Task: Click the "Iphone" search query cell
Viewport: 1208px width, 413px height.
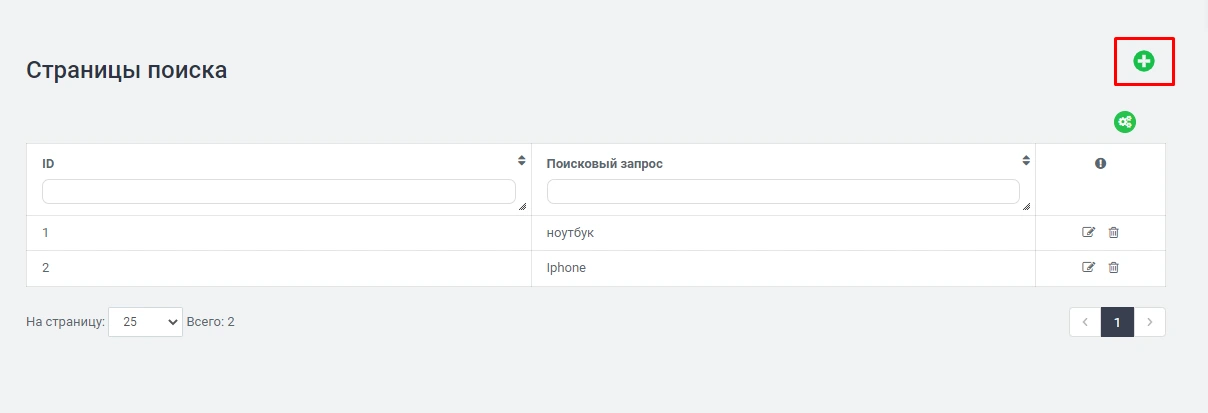Action: click(566, 268)
